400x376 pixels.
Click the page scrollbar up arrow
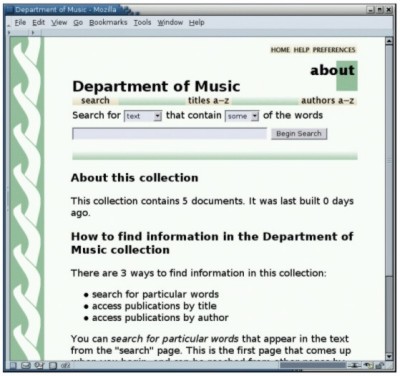(389, 41)
